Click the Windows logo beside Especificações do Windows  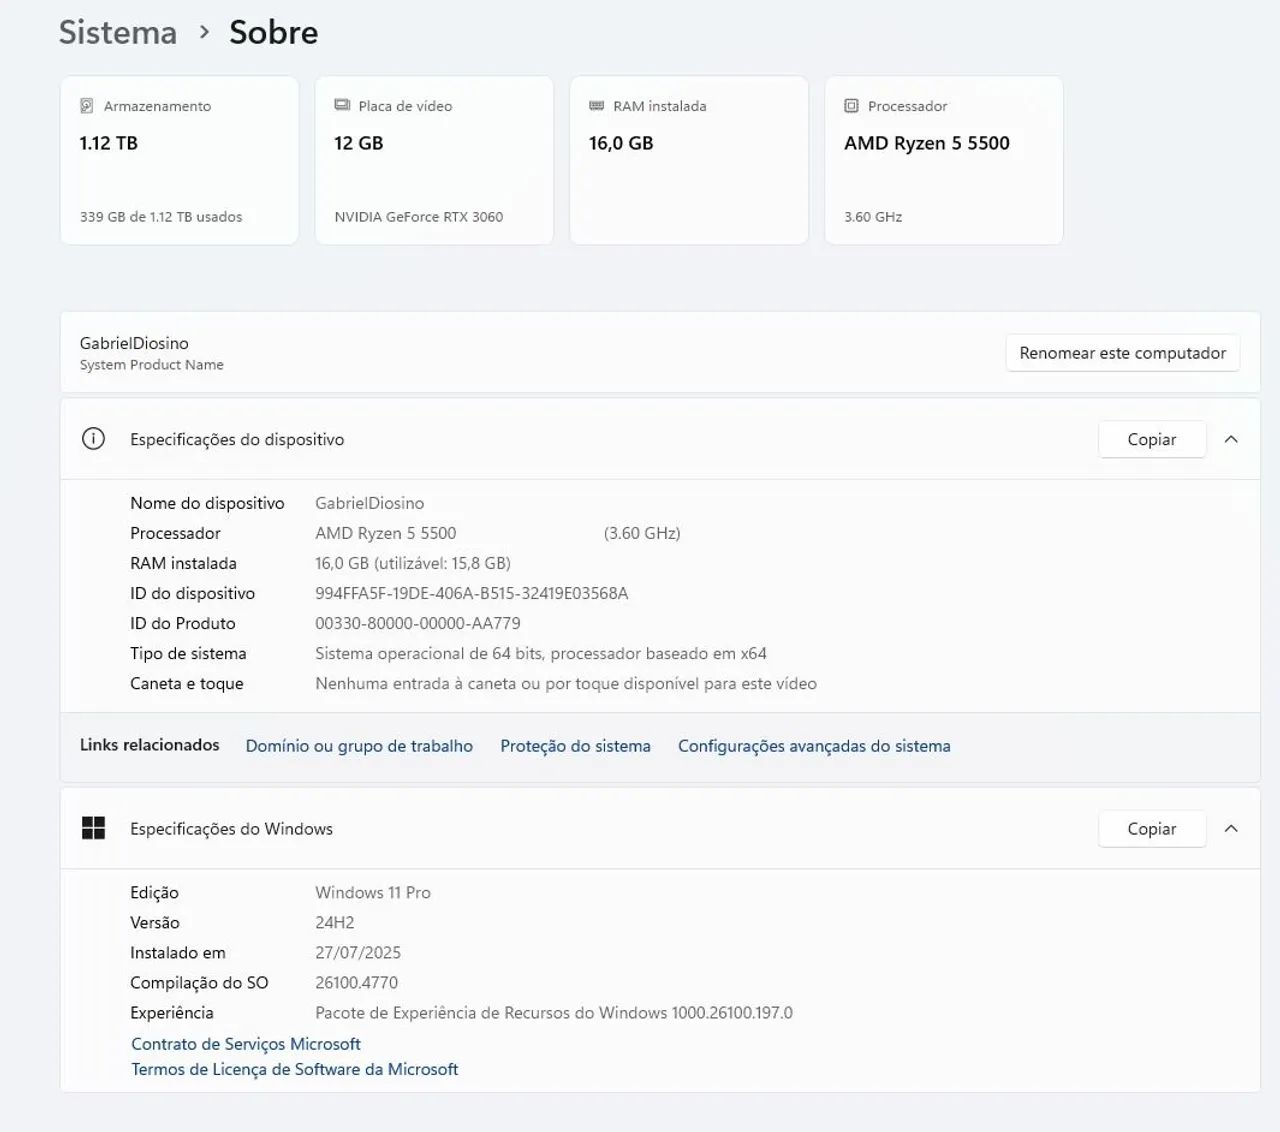click(93, 828)
